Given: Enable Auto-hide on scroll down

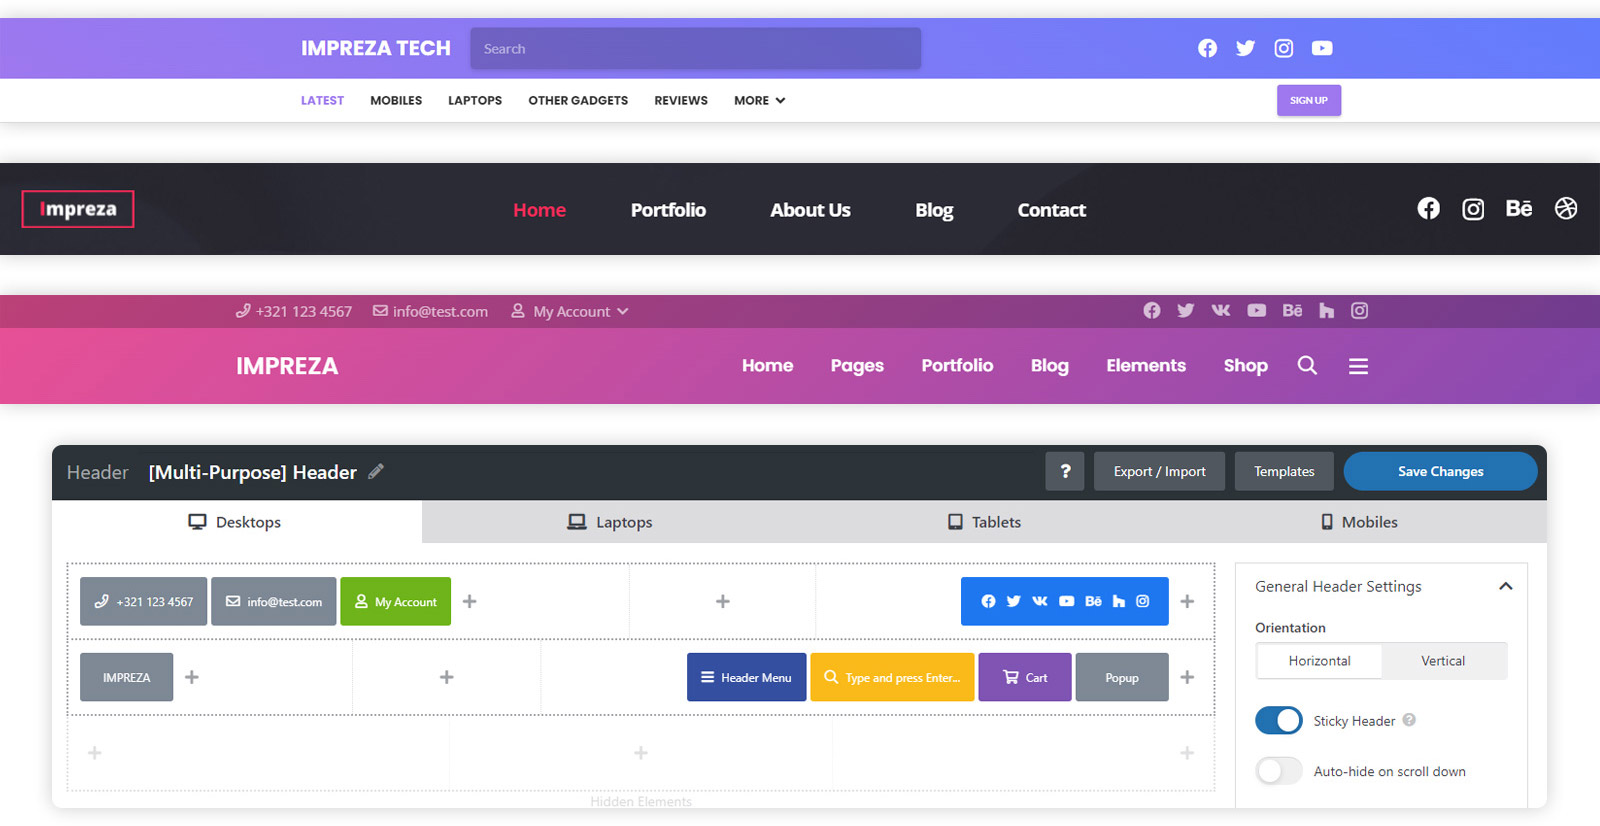Looking at the screenshot, I should 1279,771.
